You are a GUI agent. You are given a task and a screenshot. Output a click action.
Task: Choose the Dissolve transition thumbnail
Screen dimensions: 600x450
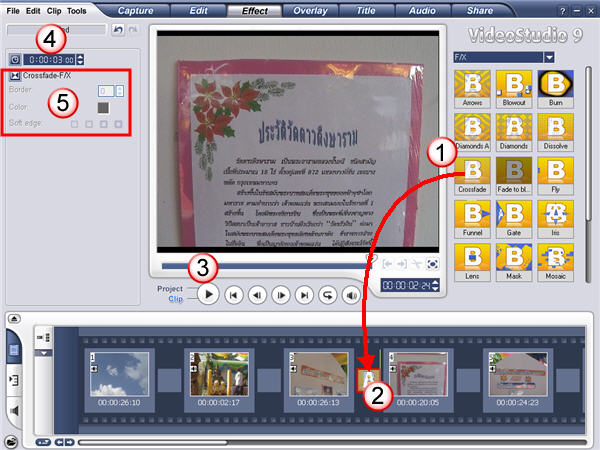click(555, 130)
